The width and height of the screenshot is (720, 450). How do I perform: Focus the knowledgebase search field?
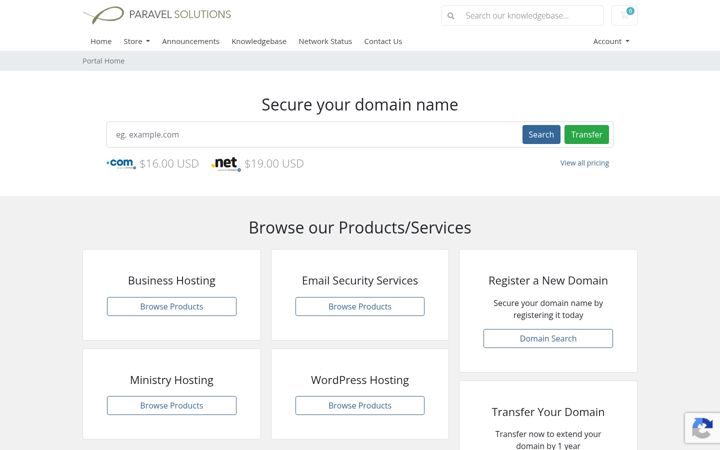532,16
